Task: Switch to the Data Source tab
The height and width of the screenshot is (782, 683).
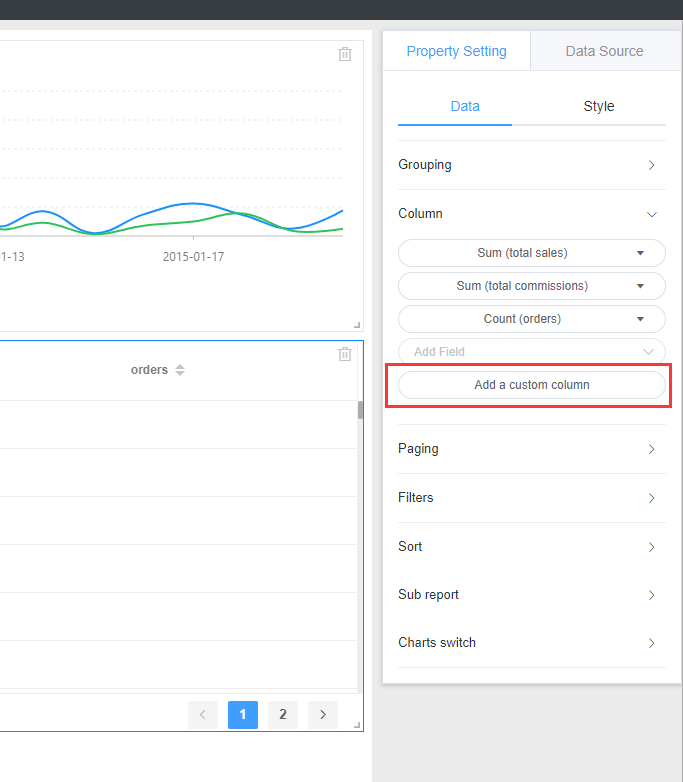Action: point(604,51)
